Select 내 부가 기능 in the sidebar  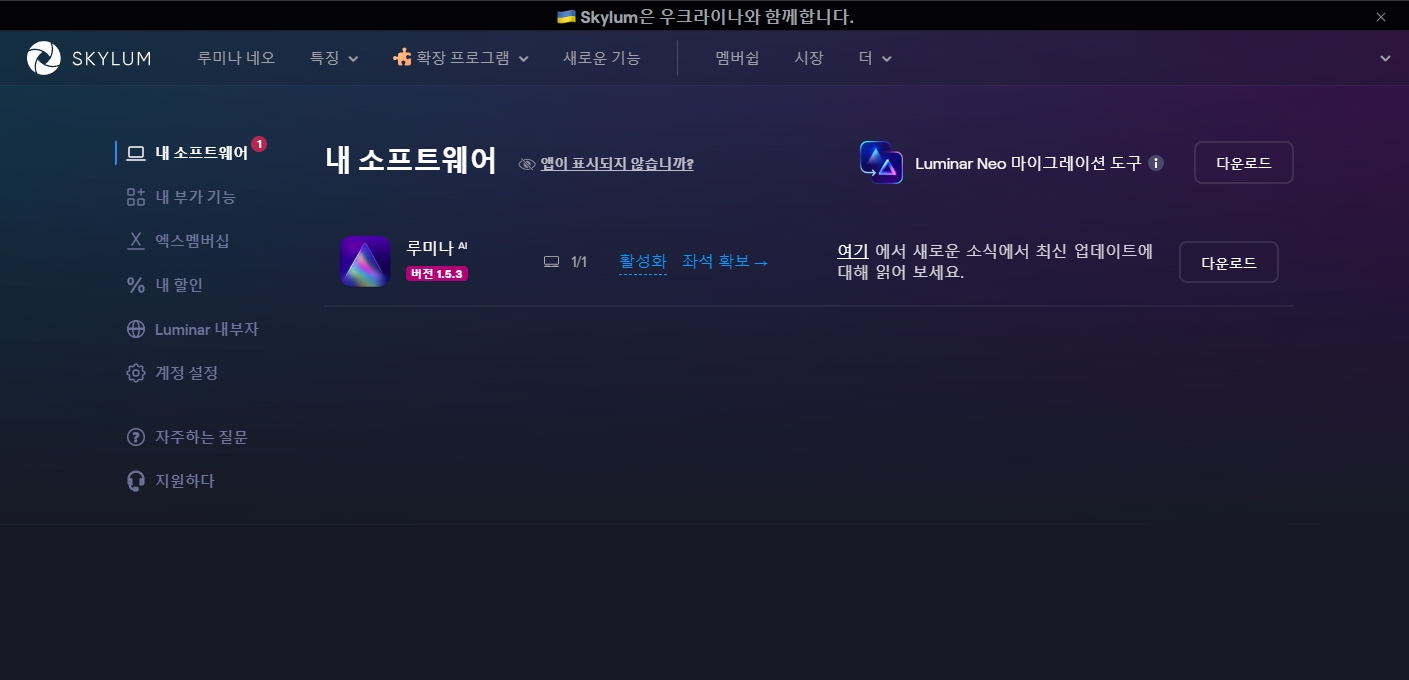tap(195, 197)
